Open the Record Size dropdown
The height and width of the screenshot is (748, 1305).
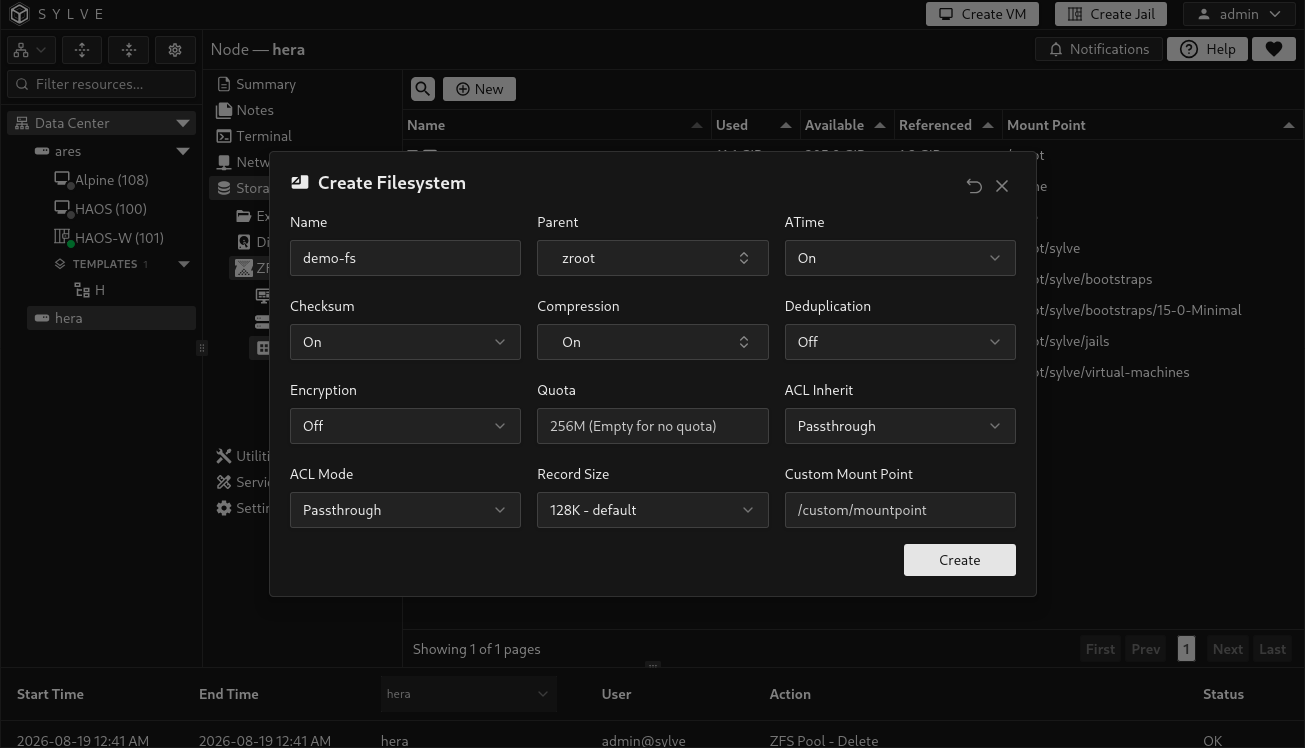[653, 510]
